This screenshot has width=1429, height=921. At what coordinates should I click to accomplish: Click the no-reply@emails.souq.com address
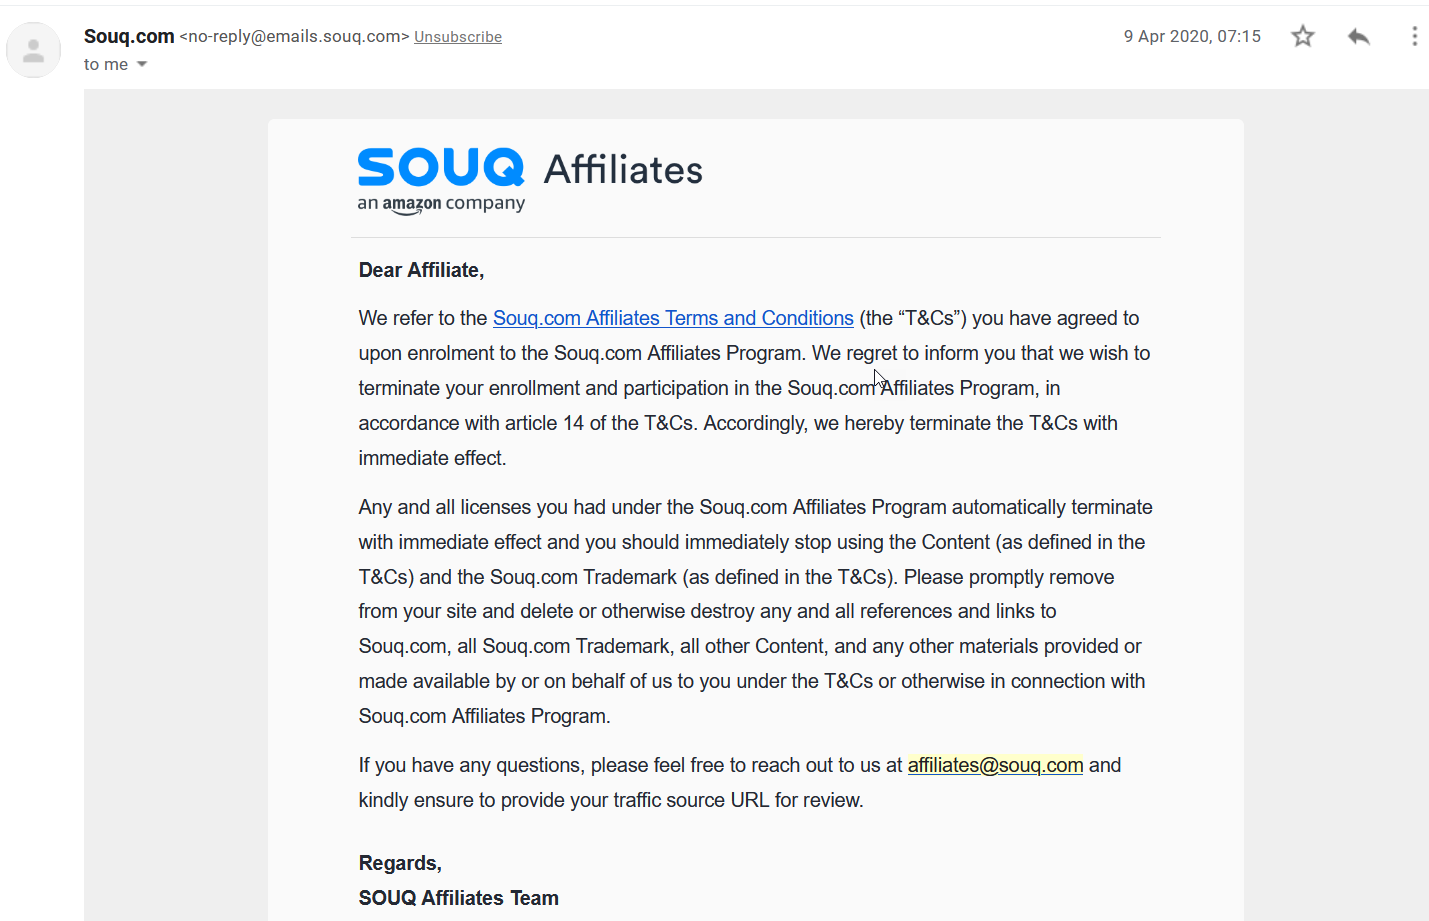tap(294, 37)
